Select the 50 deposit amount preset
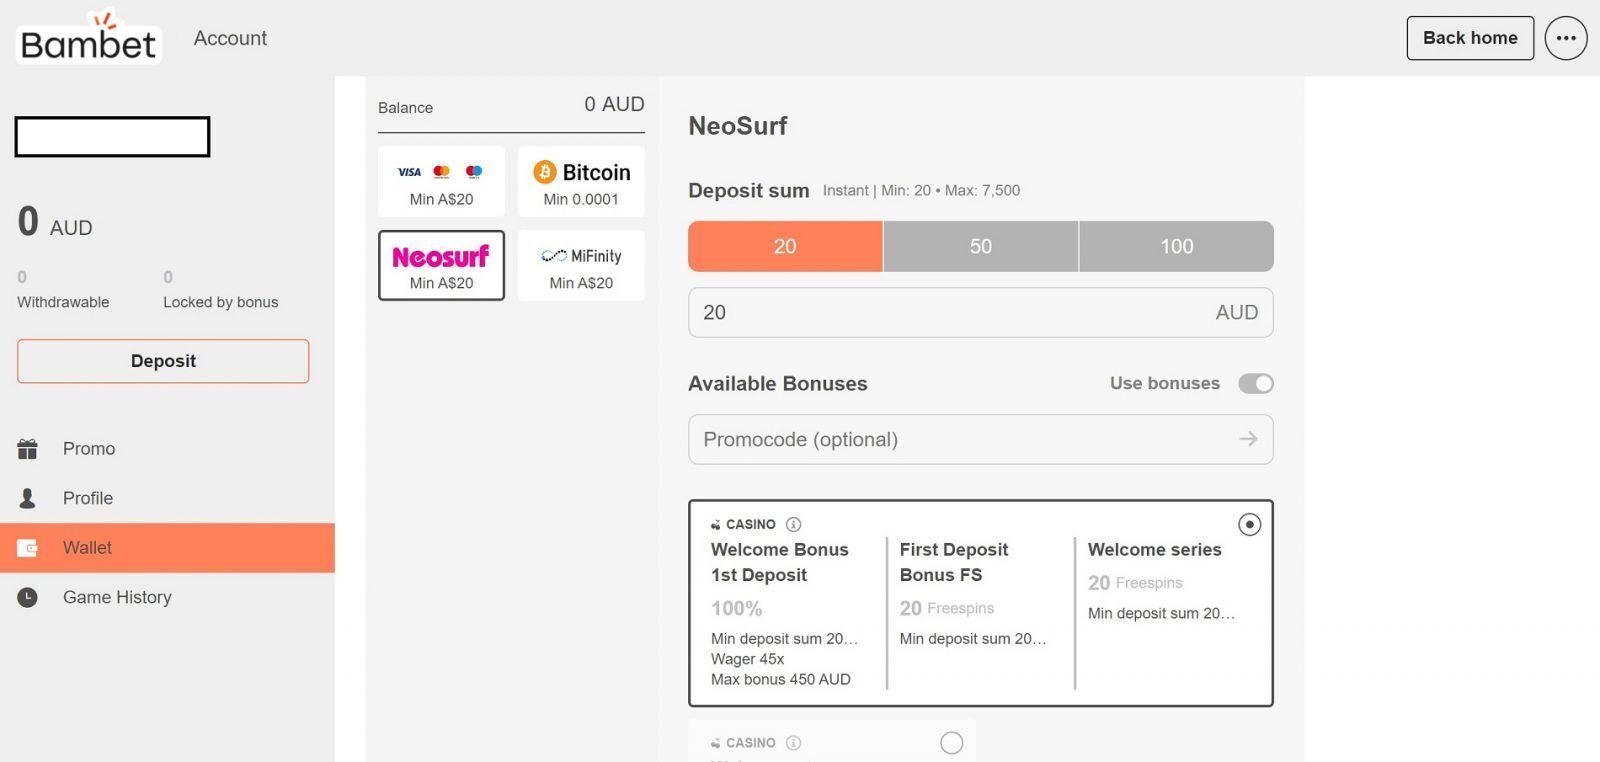This screenshot has height=762, width=1600. pyautogui.click(x=981, y=246)
